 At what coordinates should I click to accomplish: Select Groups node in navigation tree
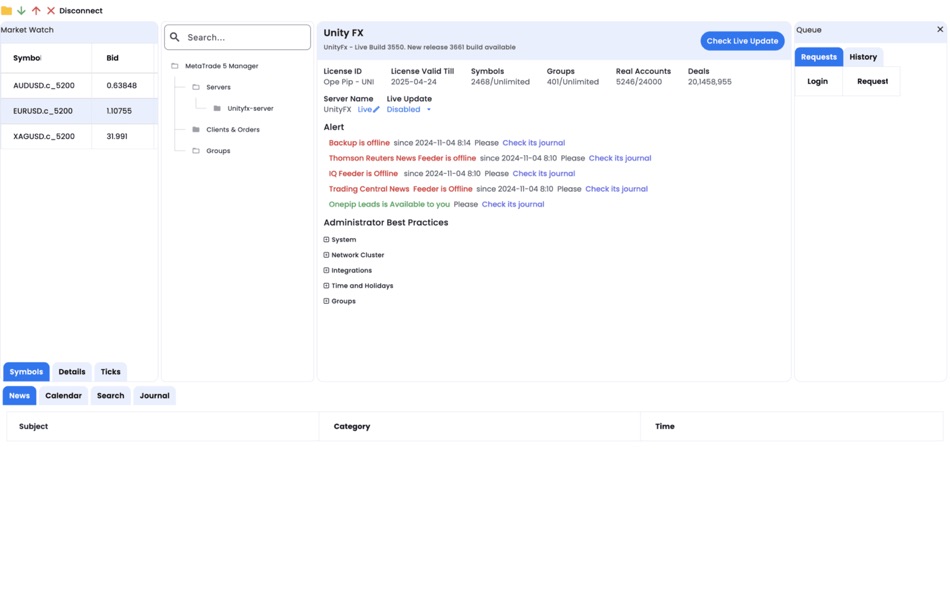point(218,150)
